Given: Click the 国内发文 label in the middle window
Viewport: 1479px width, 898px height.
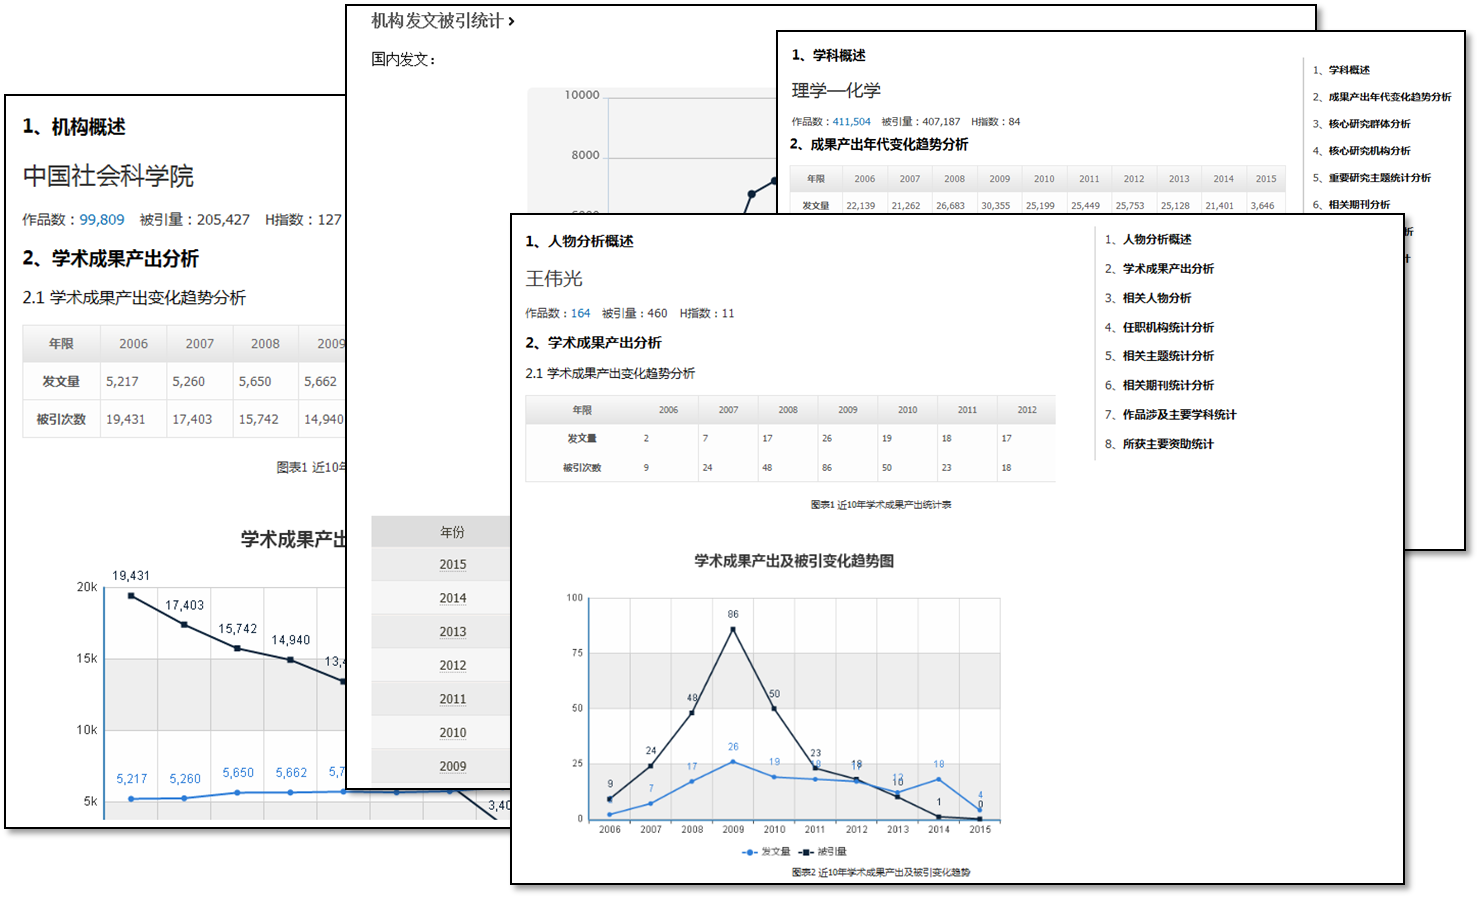Looking at the screenshot, I should coord(403,60).
